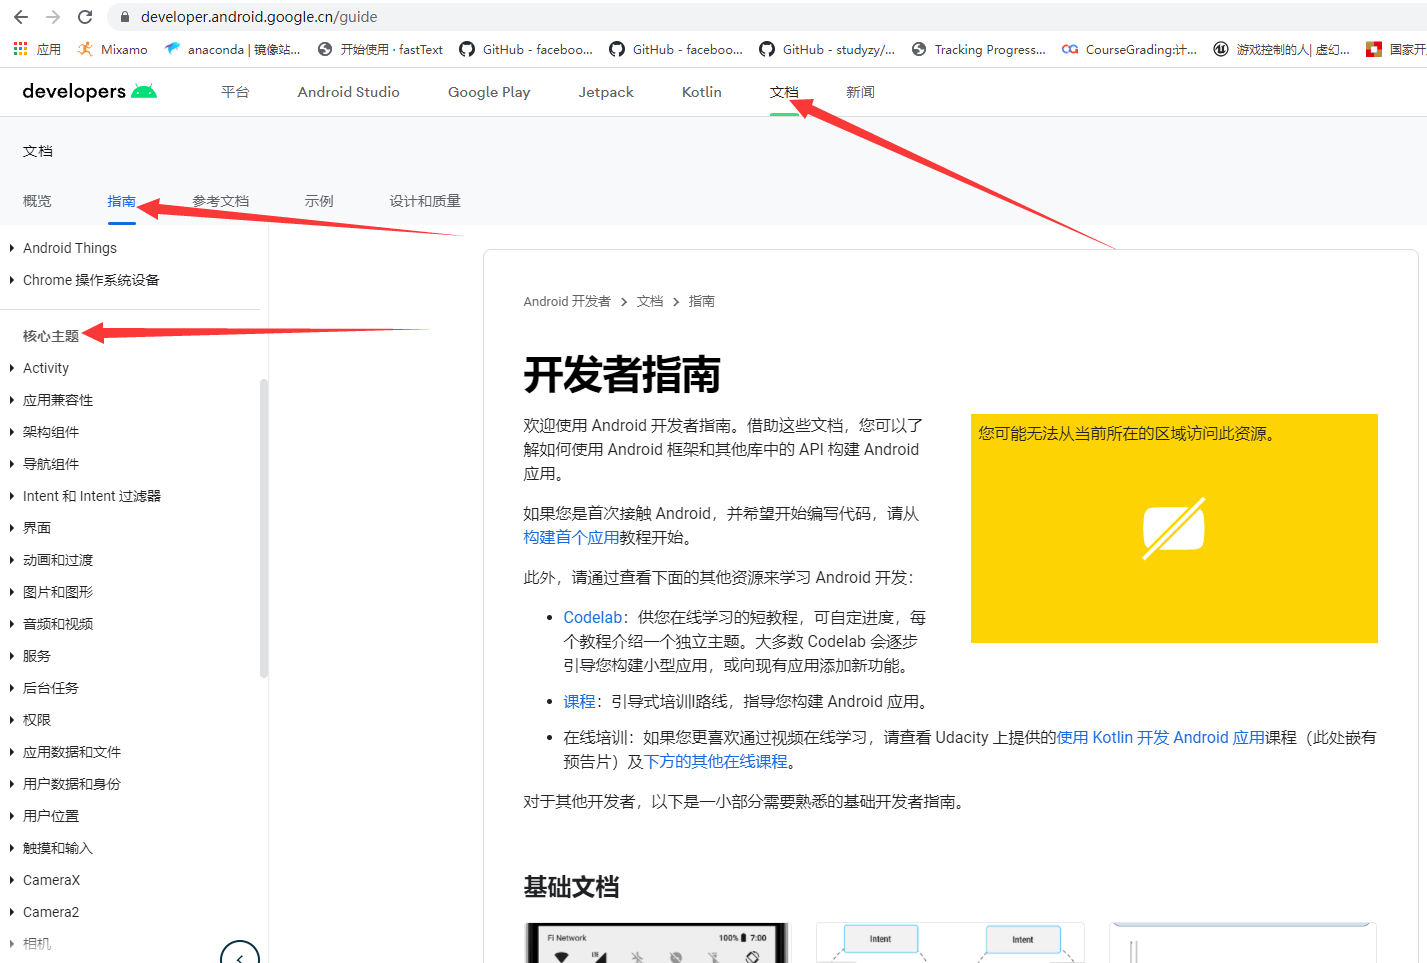This screenshot has width=1427, height=963.
Task: Switch to the 指南 tab
Action: coord(121,201)
